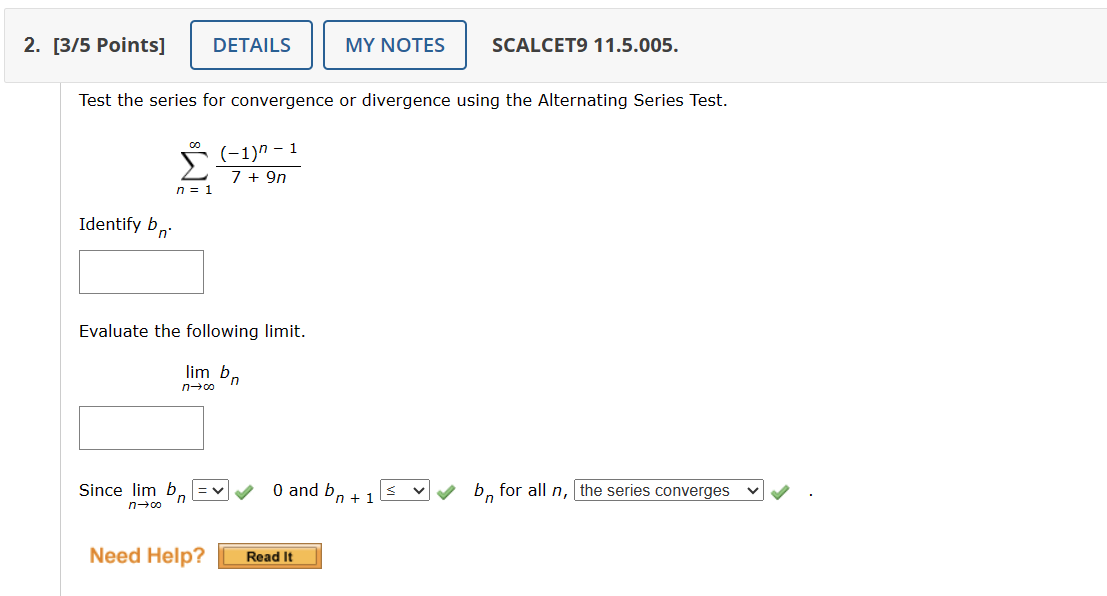Click the green checkmark beside the equals dropdown

(x=243, y=491)
